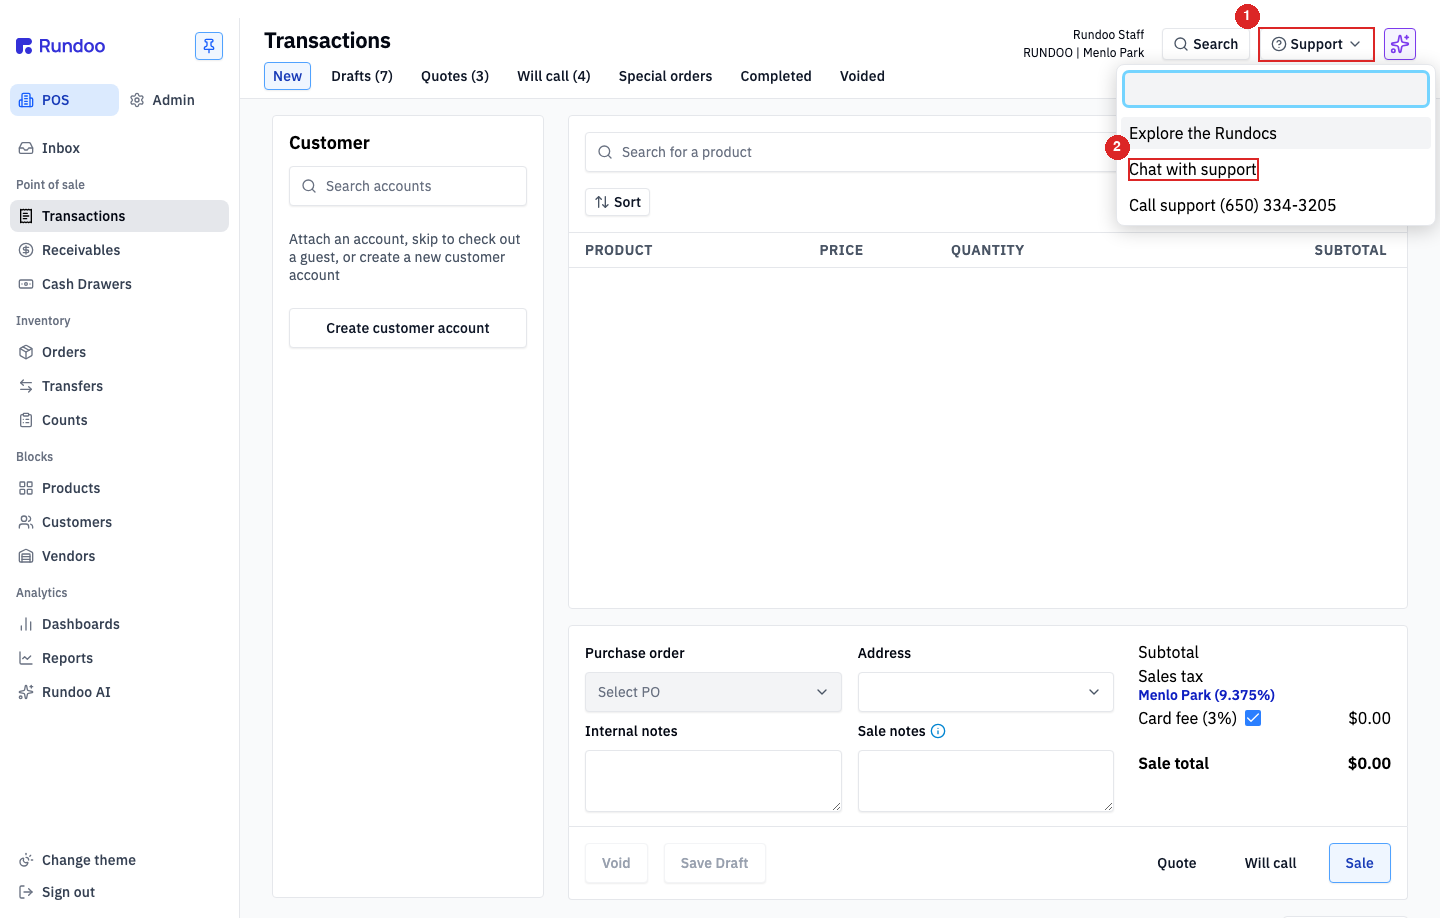Click the Transactions receipt icon
This screenshot has width=1440, height=918.
26,216
